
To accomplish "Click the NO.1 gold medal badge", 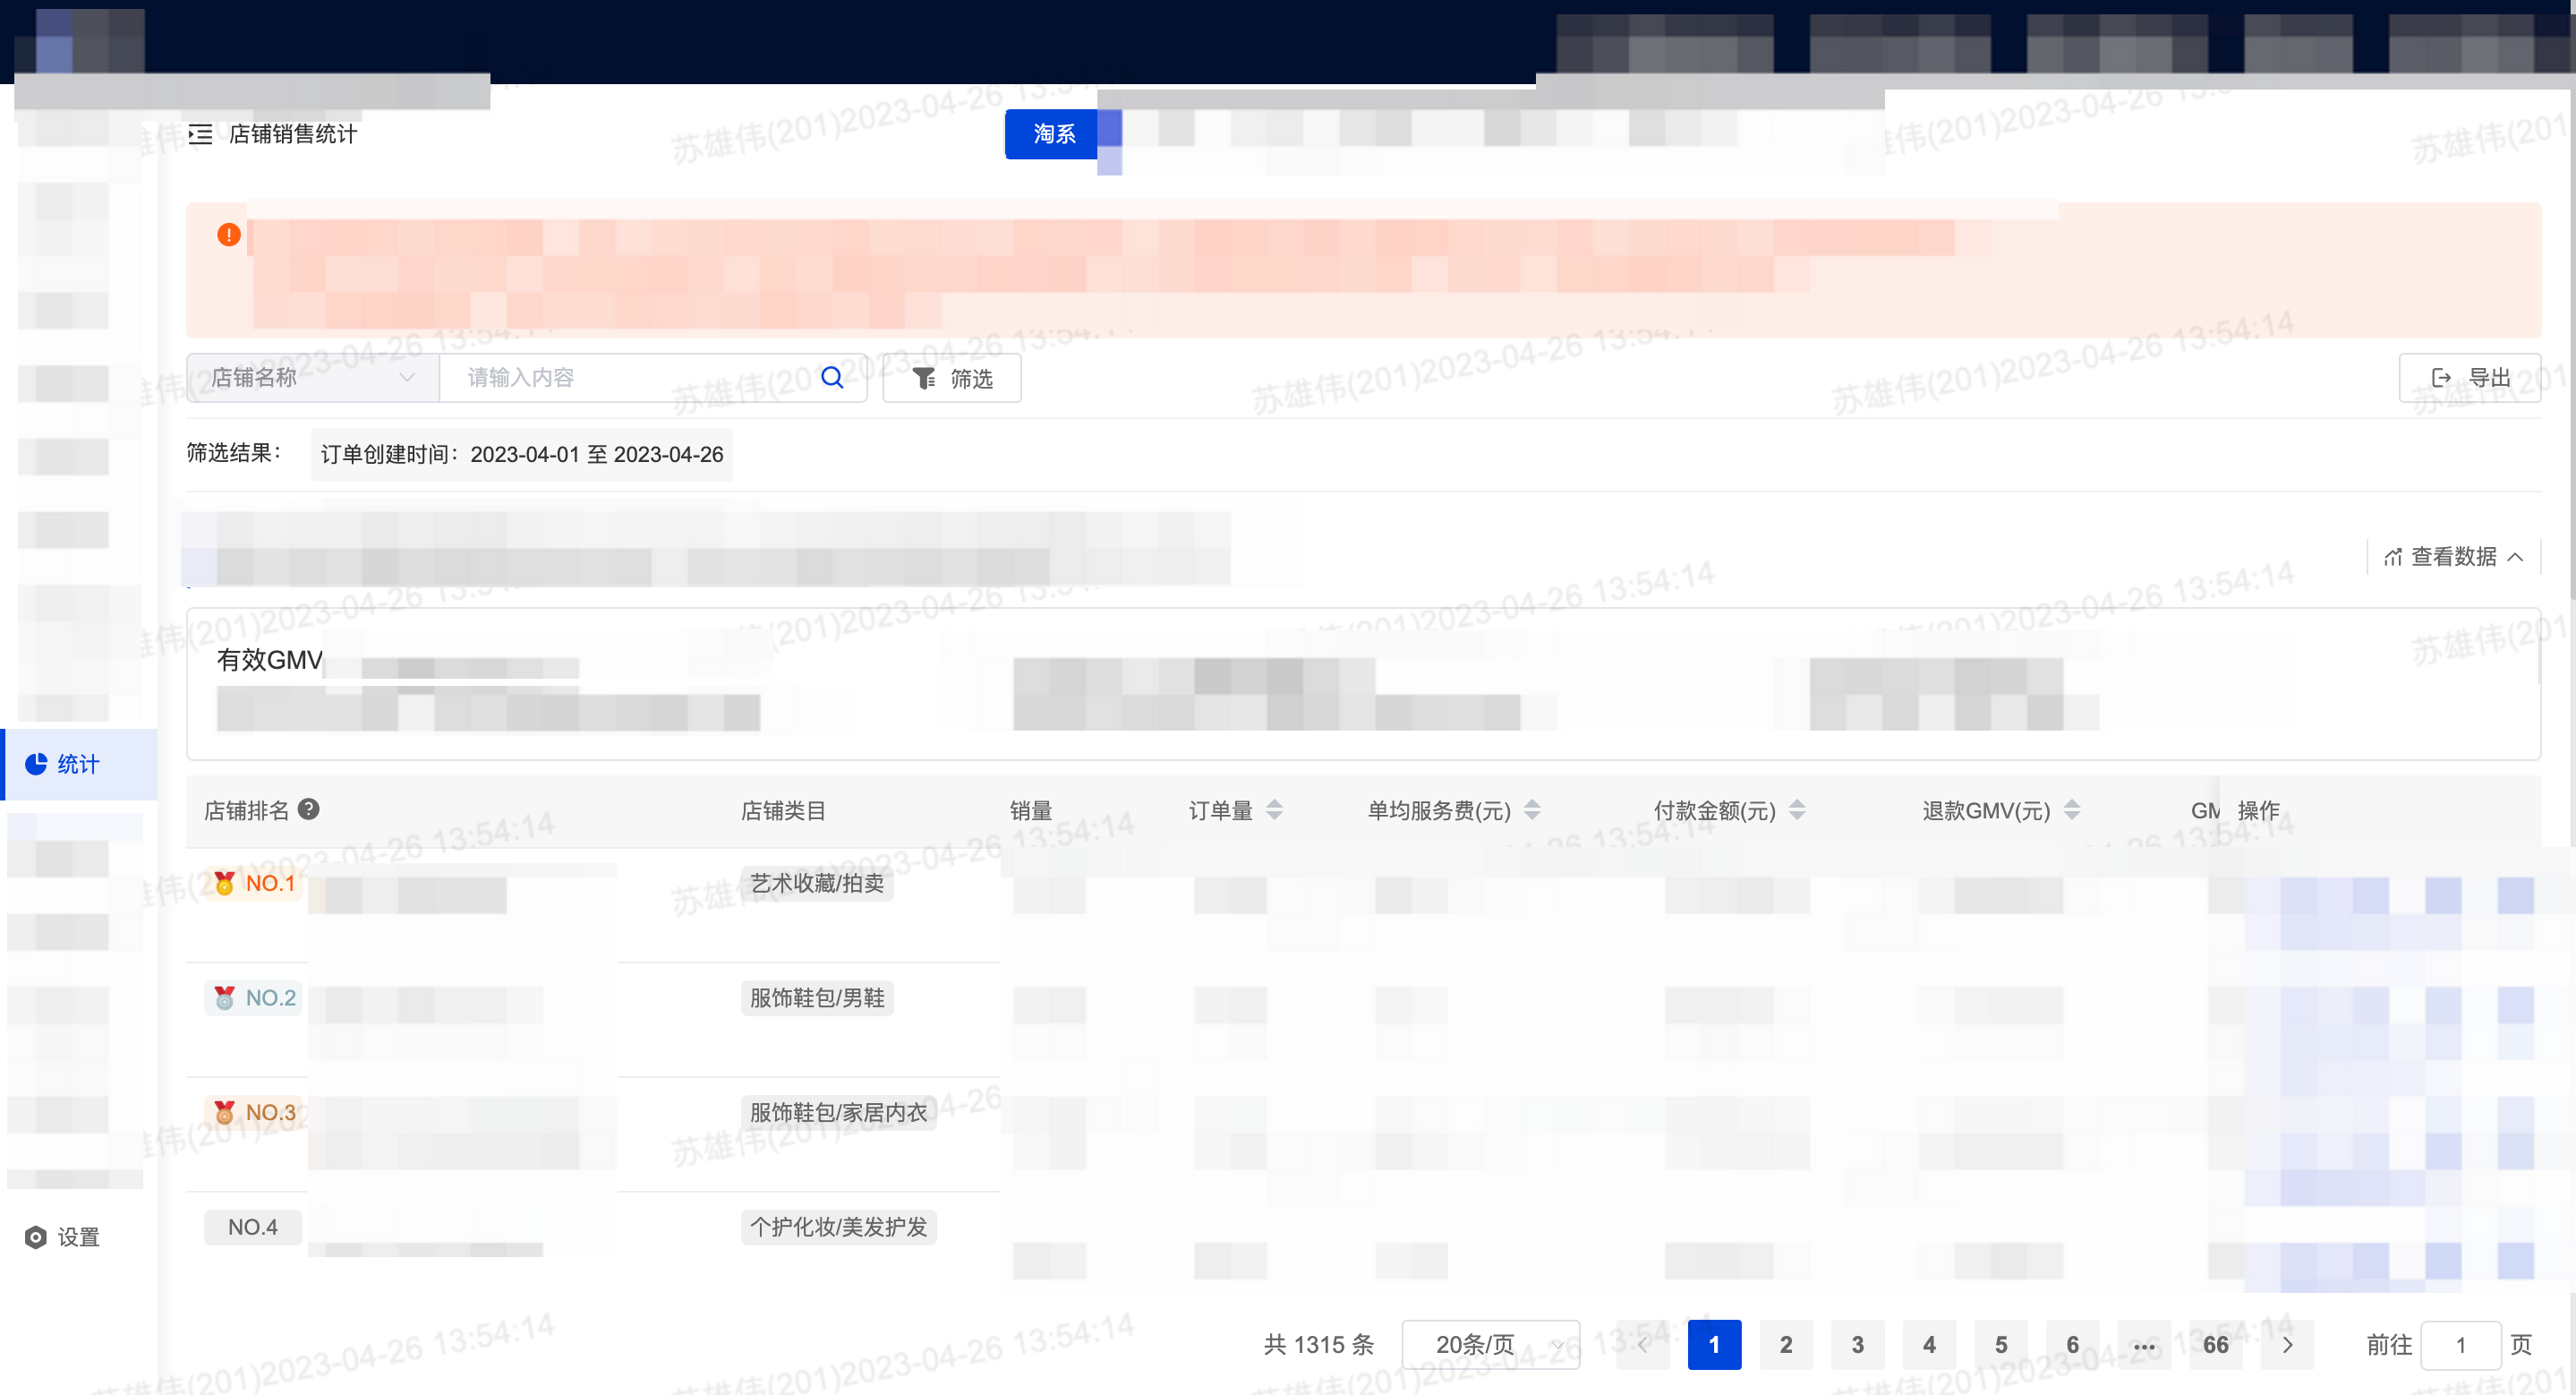I will click(x=254, y=883).
